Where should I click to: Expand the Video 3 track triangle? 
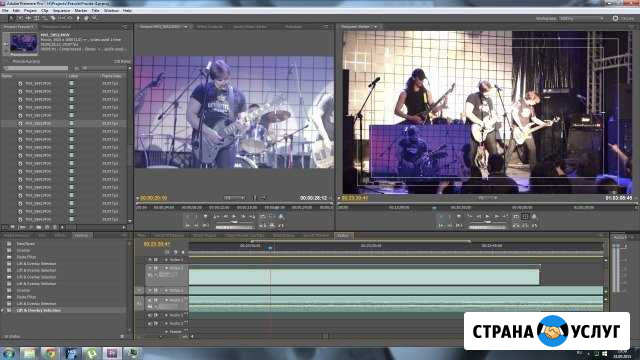pos(166,260)
